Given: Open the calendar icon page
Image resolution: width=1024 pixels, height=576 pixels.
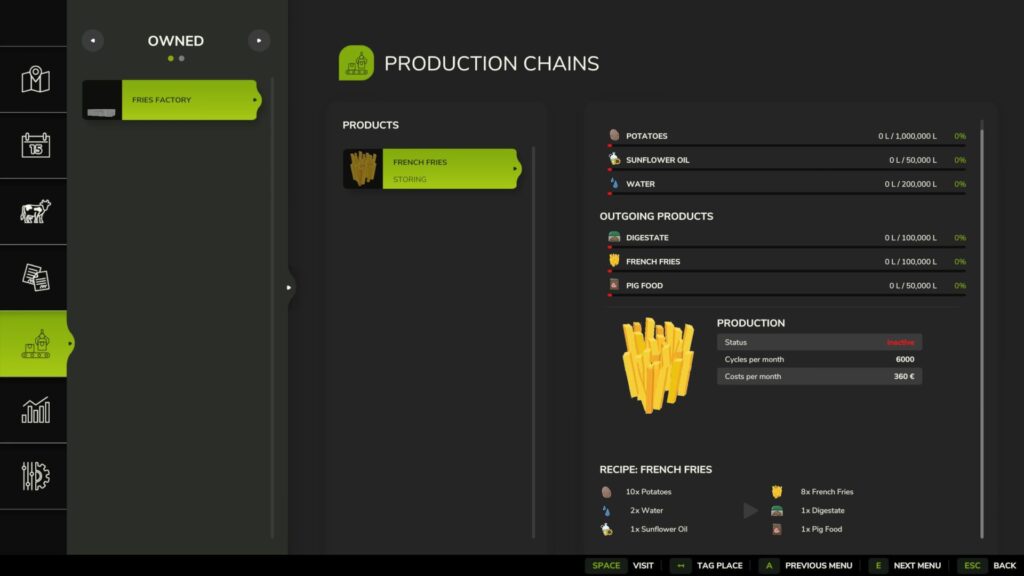Looking at the screenshot, I should [x=35, y=146].
